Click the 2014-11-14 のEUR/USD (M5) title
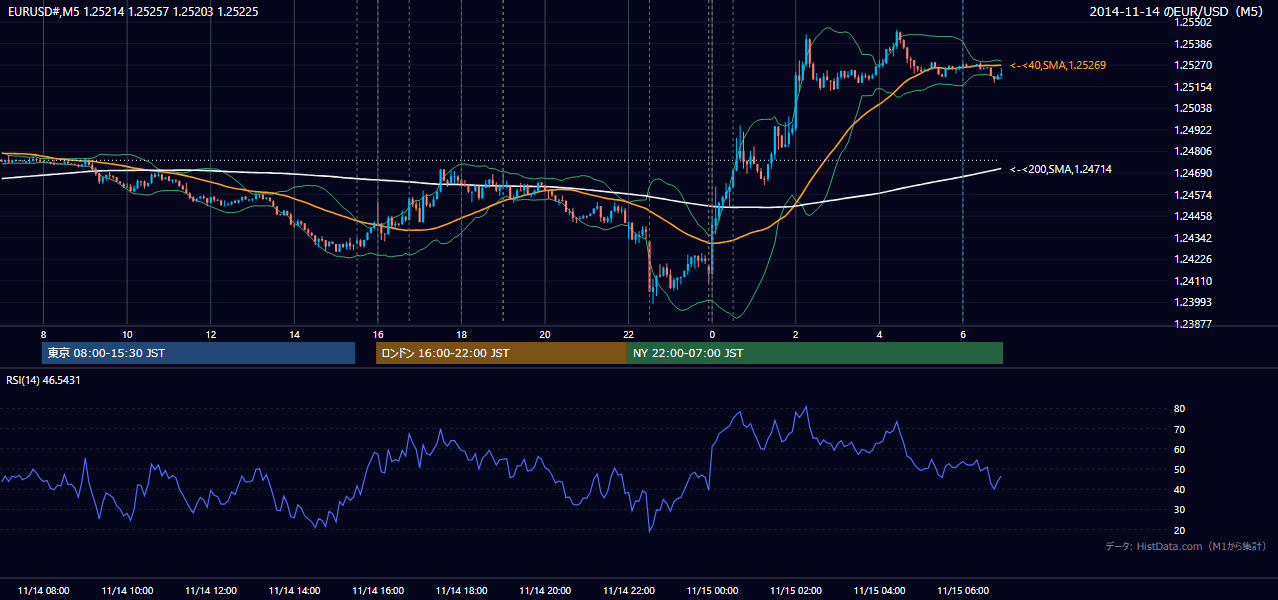 point(1178,11)
